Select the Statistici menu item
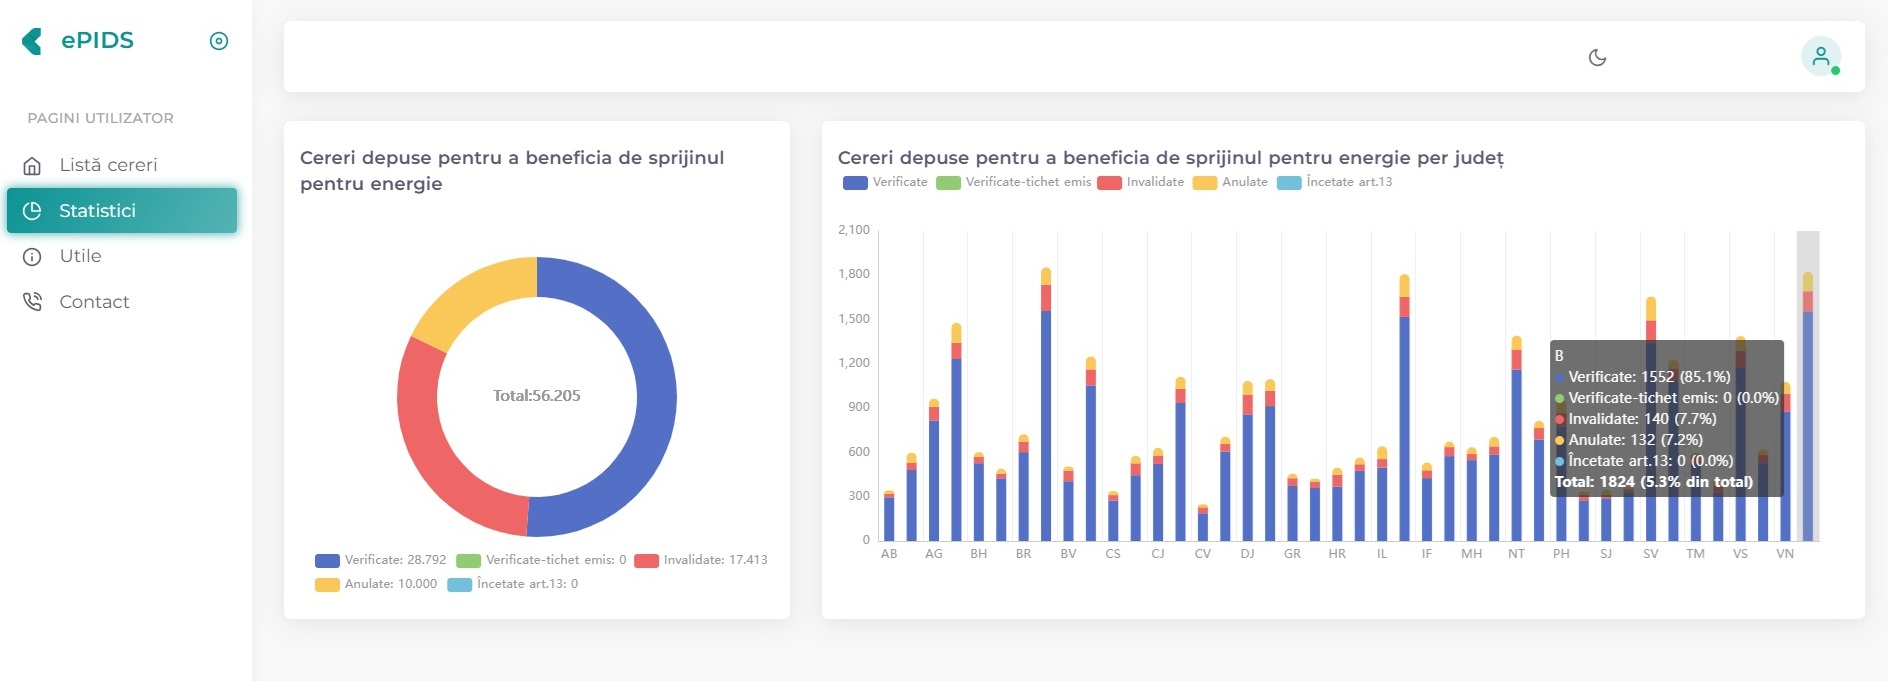This screenshot has width=1888, height=681. click(x=122, y=211)
